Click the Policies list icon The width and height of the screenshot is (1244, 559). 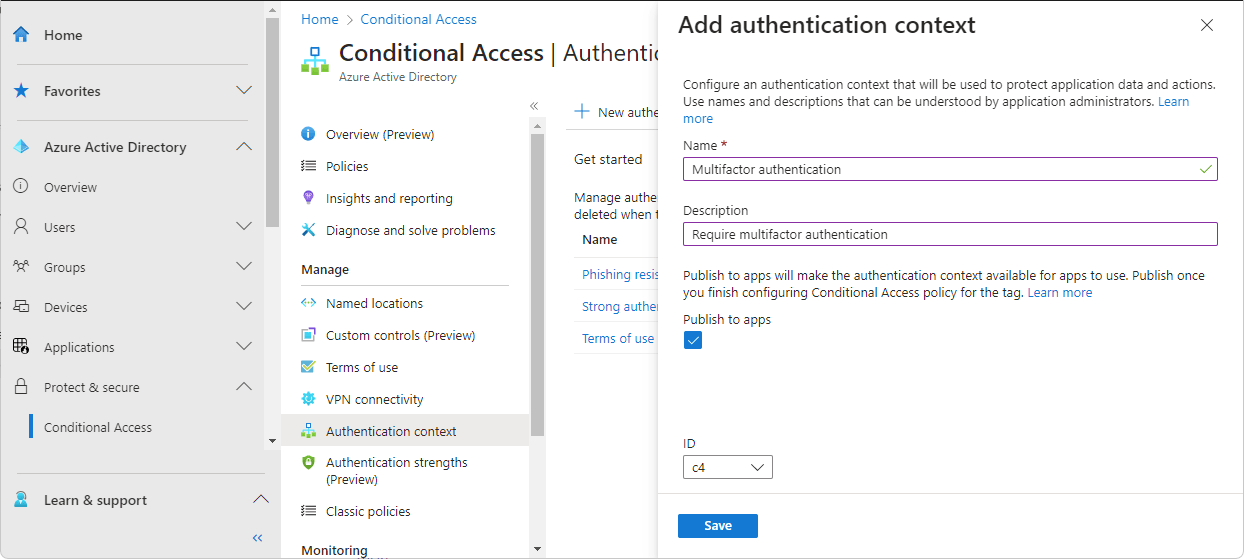[308, 166]
